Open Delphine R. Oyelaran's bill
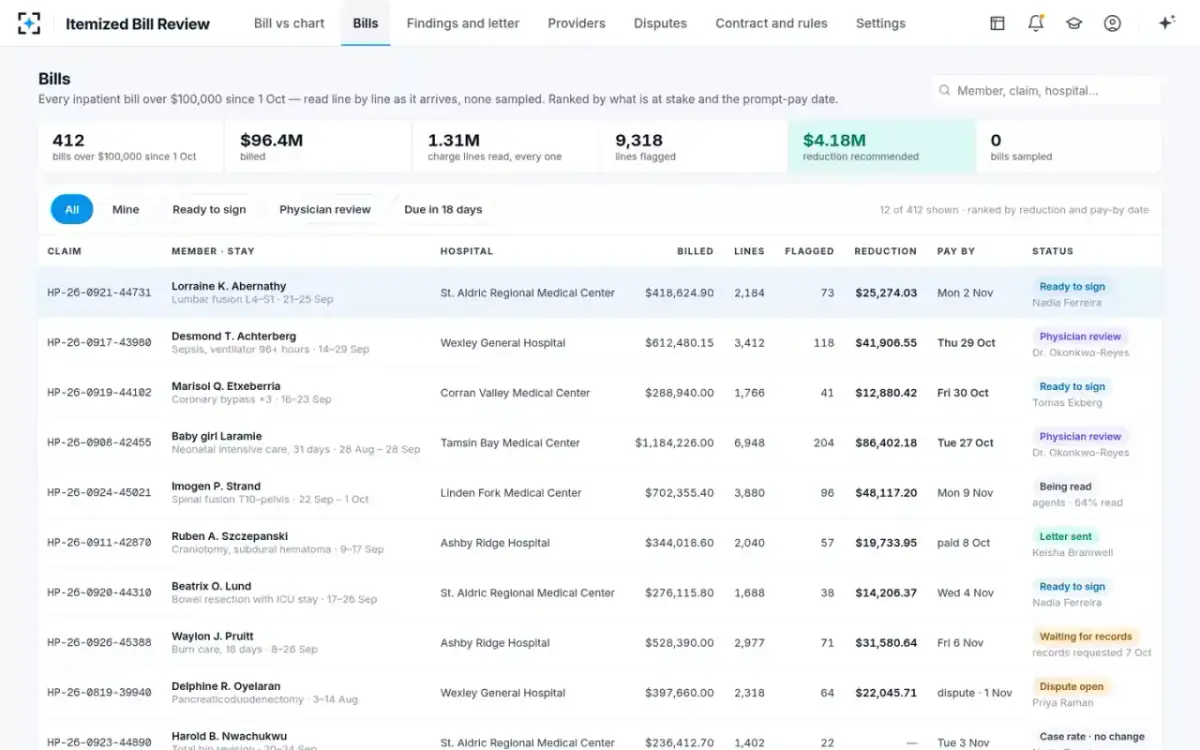Screen dimensions: 1200x750 click(x=226, y=686)
